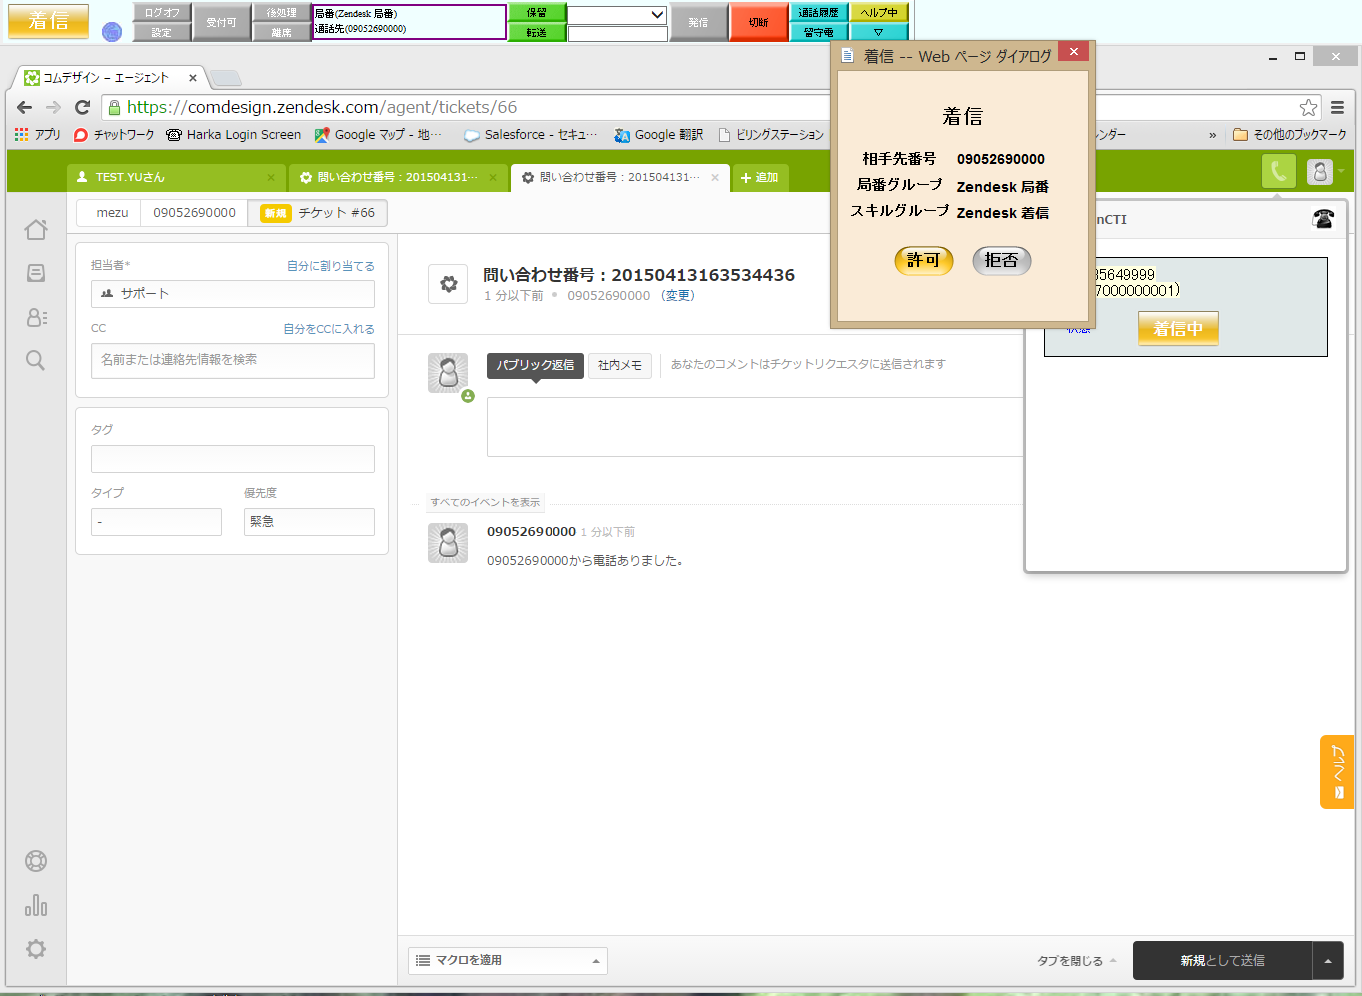Bookmark the page with the star icon

click(1308, 107)
